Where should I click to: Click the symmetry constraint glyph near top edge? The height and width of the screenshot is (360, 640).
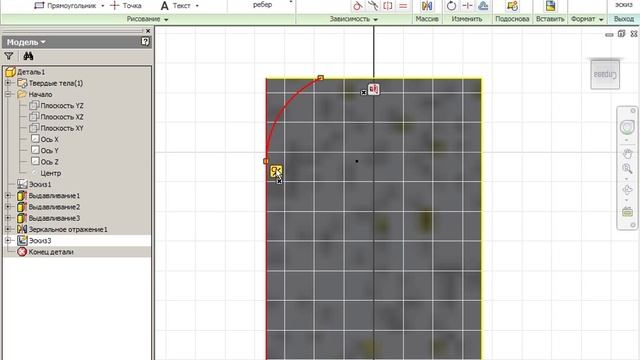[373, 89]
